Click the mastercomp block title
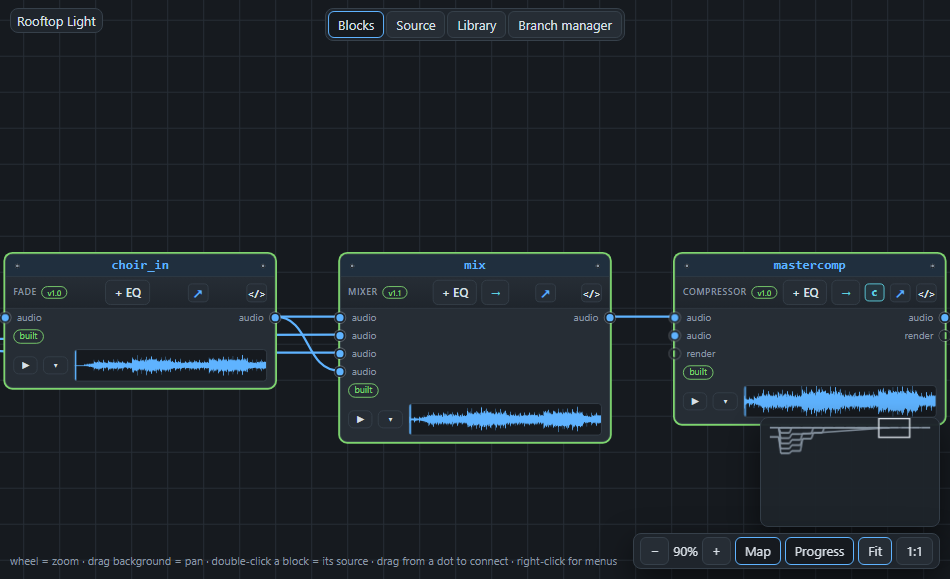Image resolution: width=950 pixels, height=579 pixels. (809, 265)
